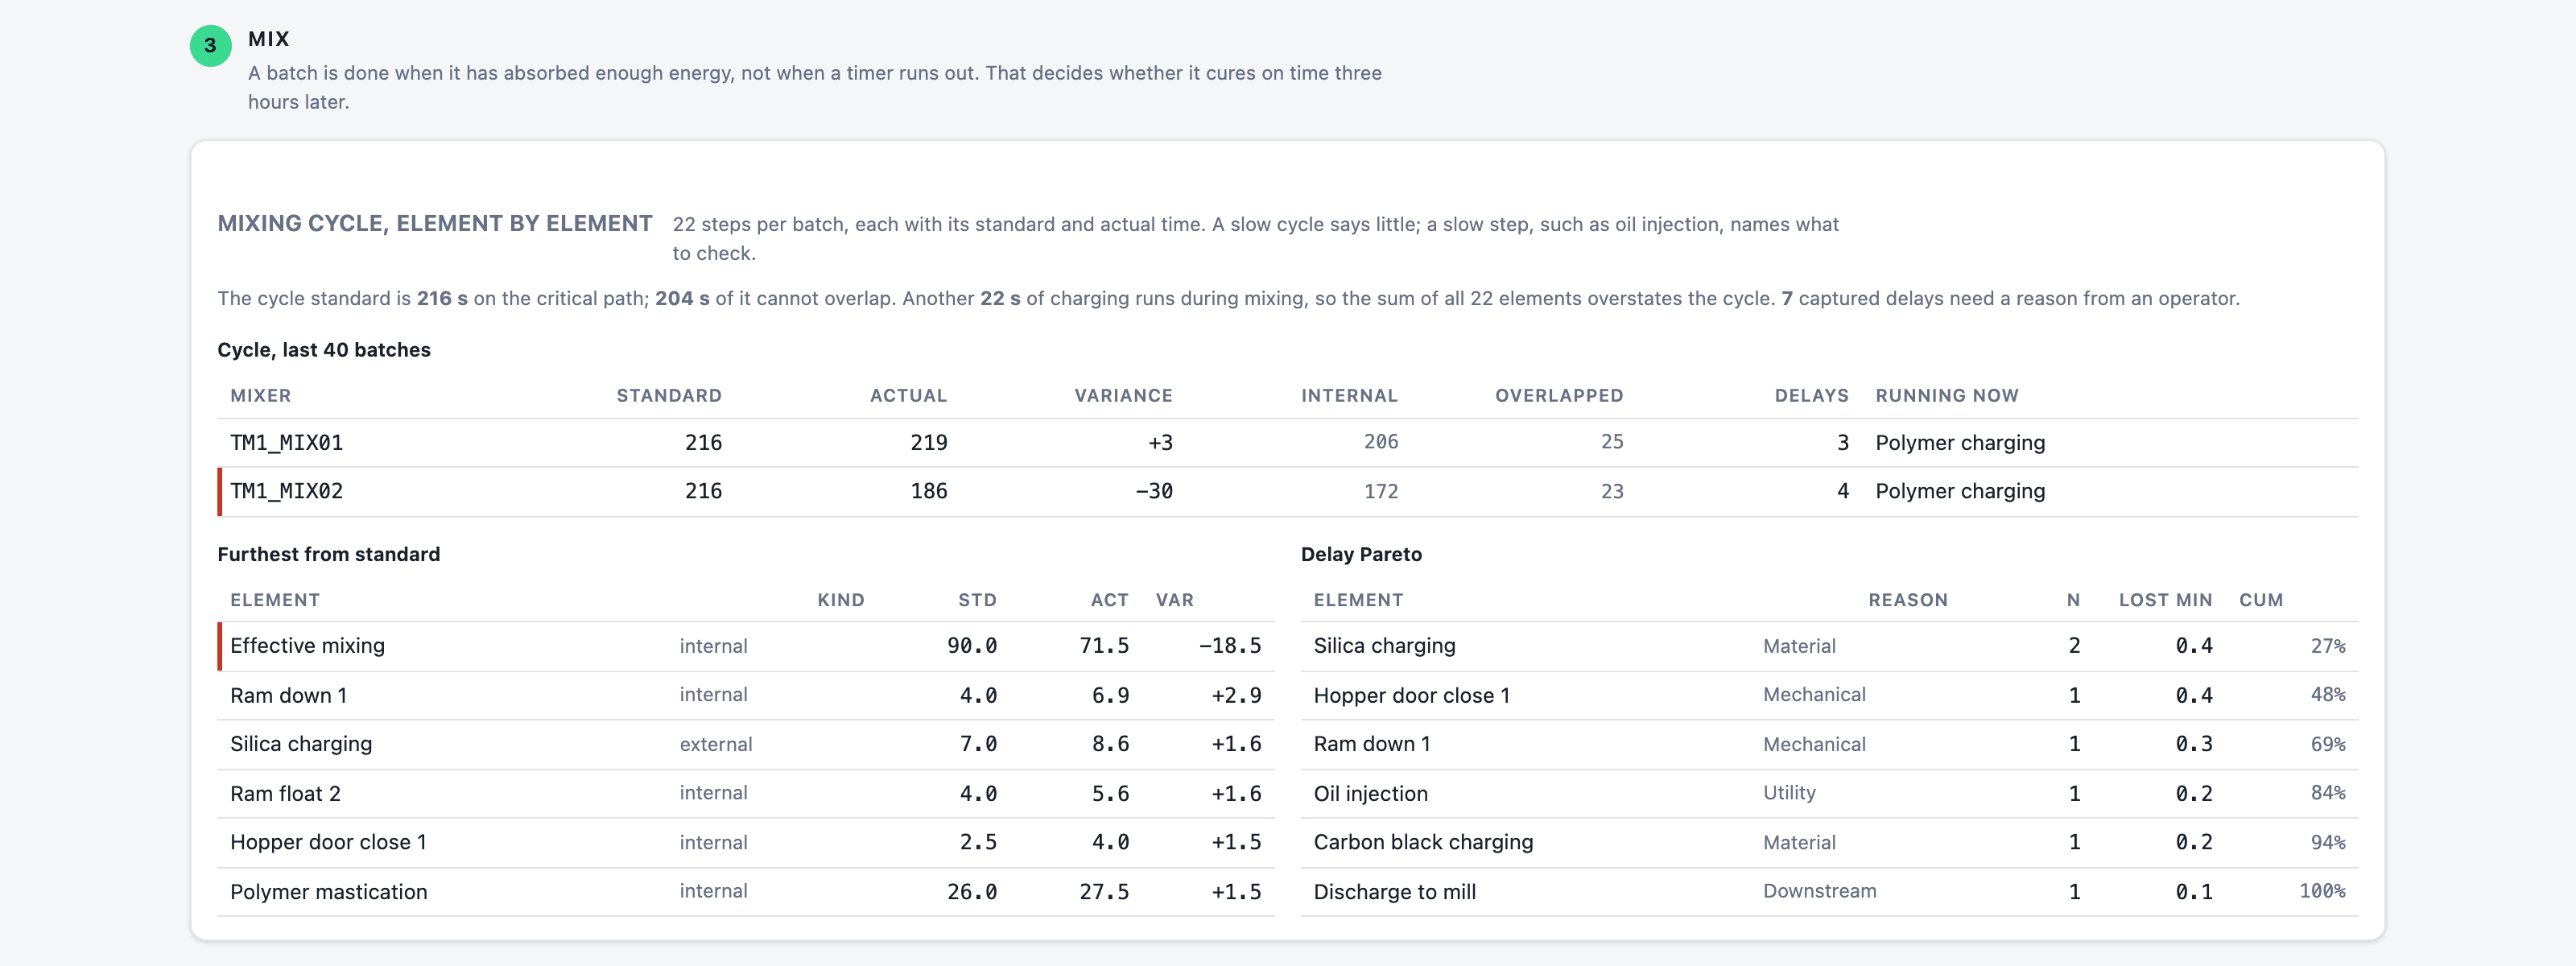The width and height of the screenshot is (2576, 966).
Task: Sort by the VARIANCE column header
Action: (x=1122, y=395)
